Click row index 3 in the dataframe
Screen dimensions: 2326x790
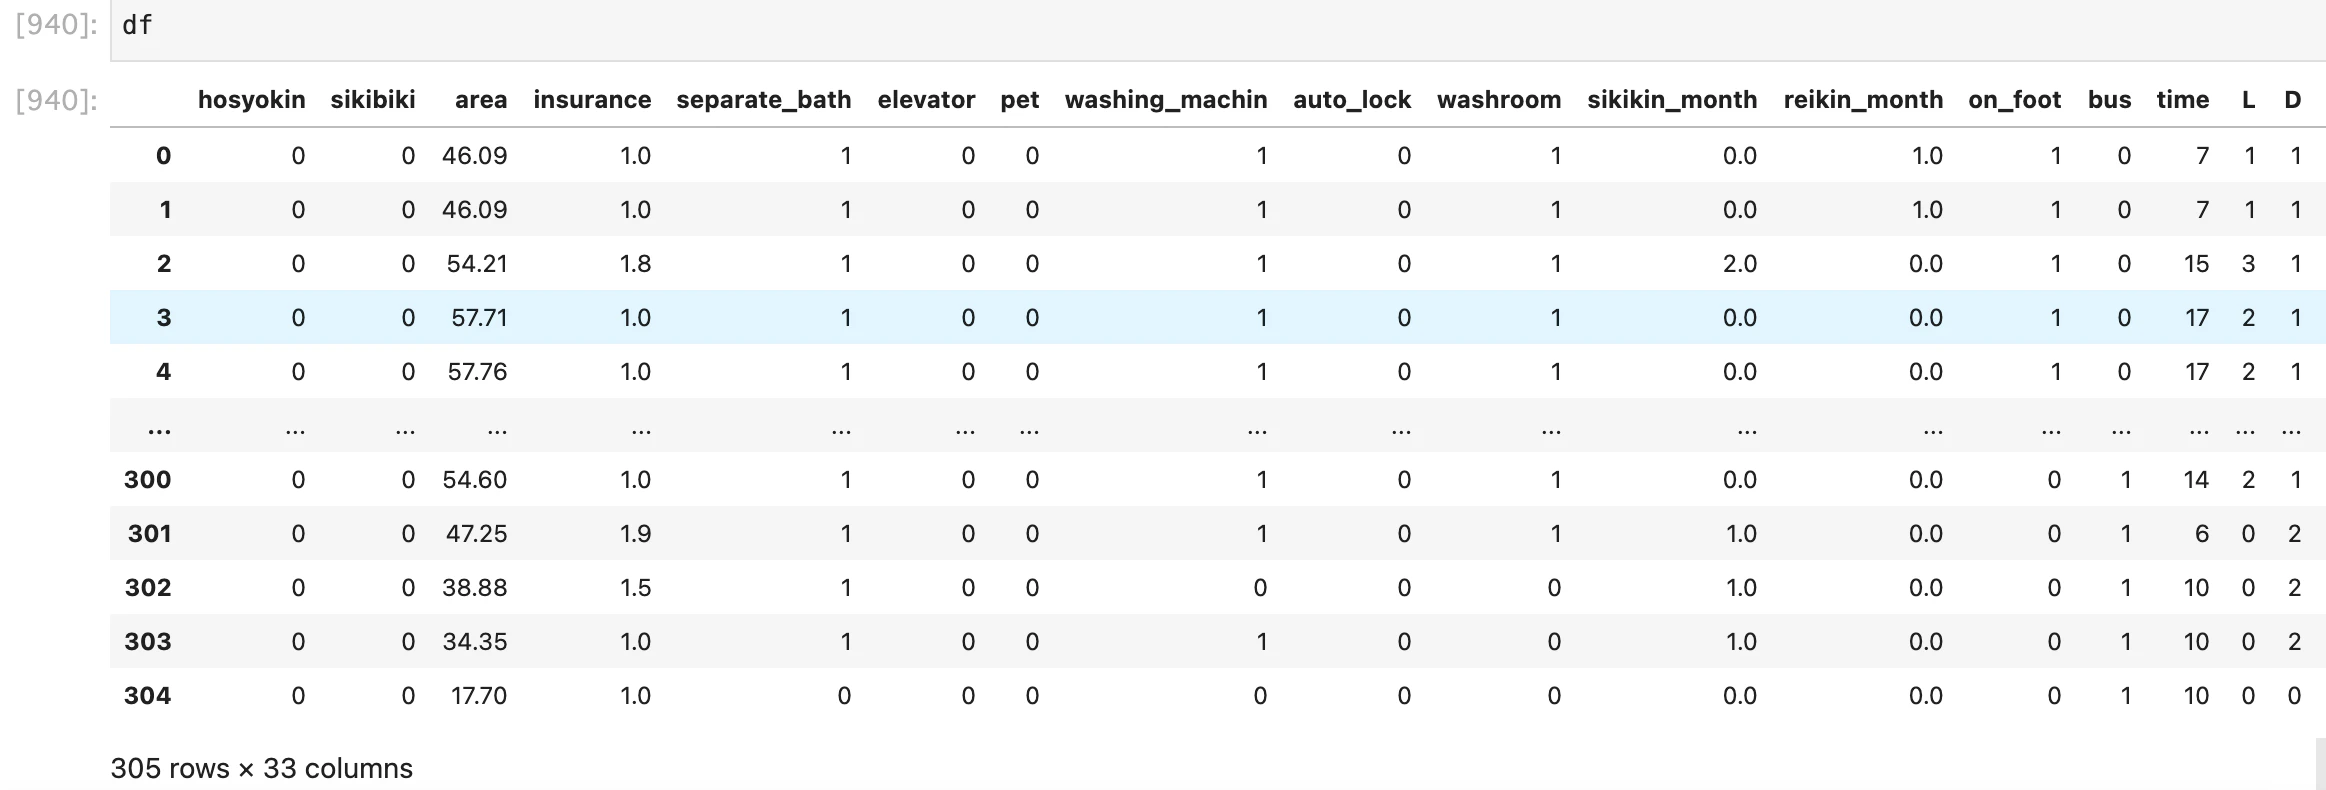[x=164, y=318]
